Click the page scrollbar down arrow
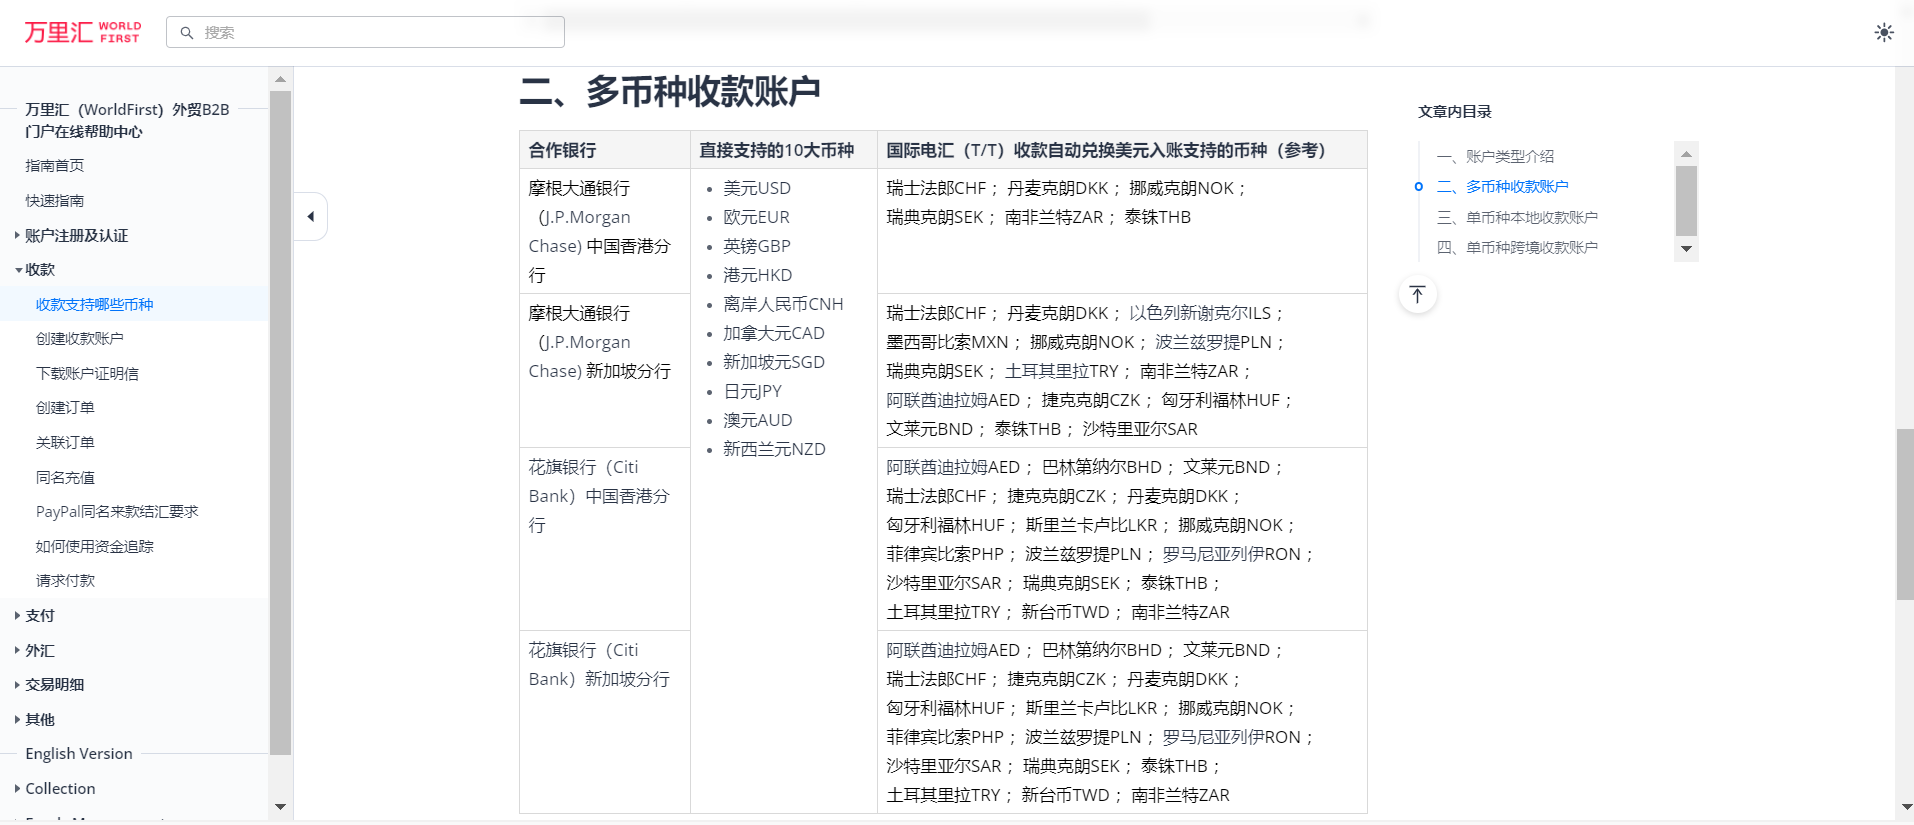Viewport: 1914px width, 825px height. pos(1905,807)
